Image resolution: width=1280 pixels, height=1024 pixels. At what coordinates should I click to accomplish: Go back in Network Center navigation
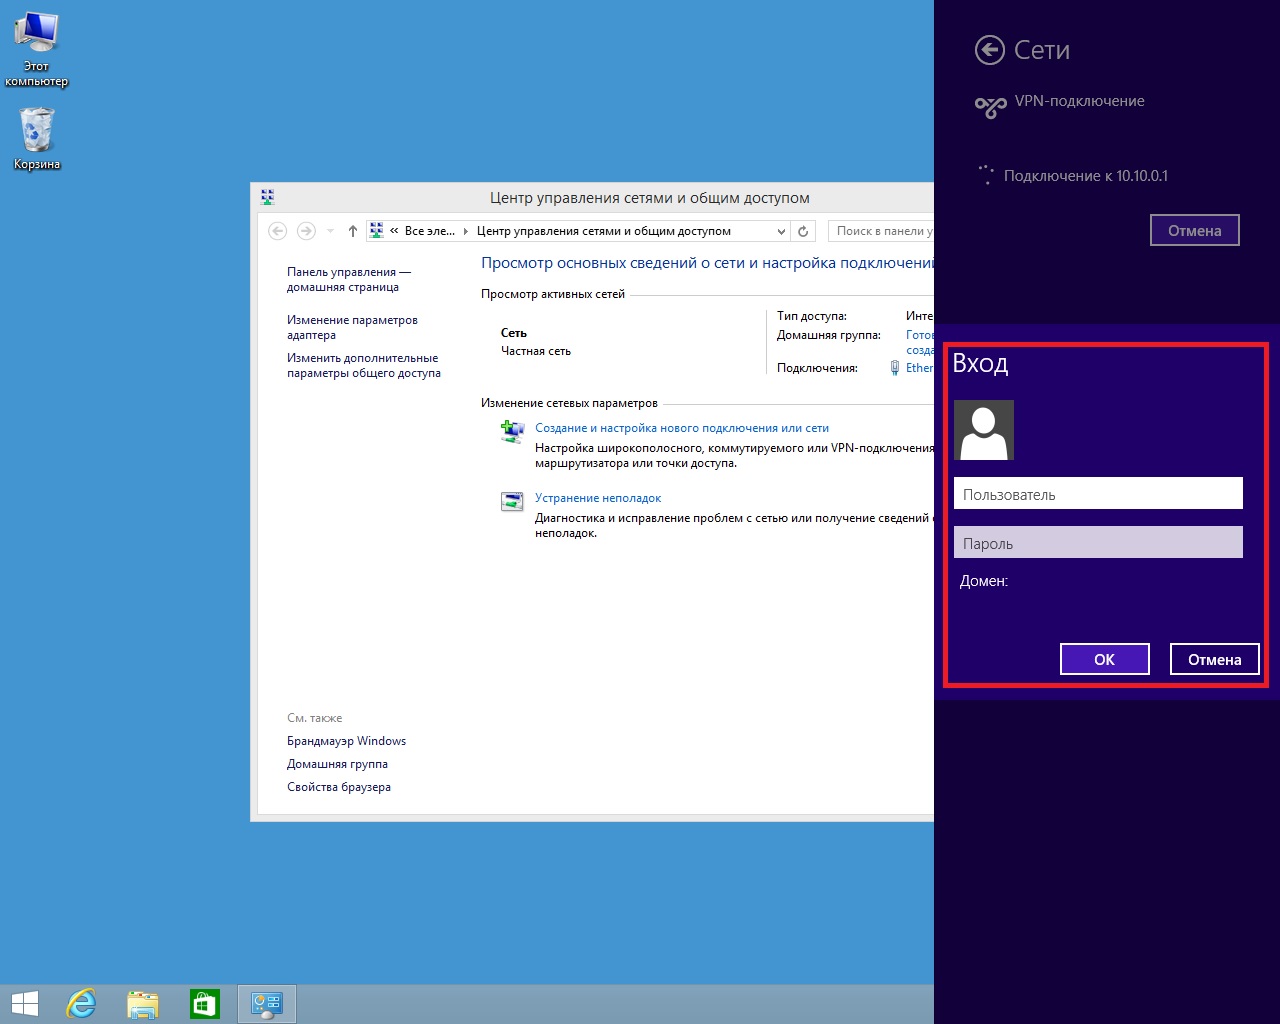(278, 231)
